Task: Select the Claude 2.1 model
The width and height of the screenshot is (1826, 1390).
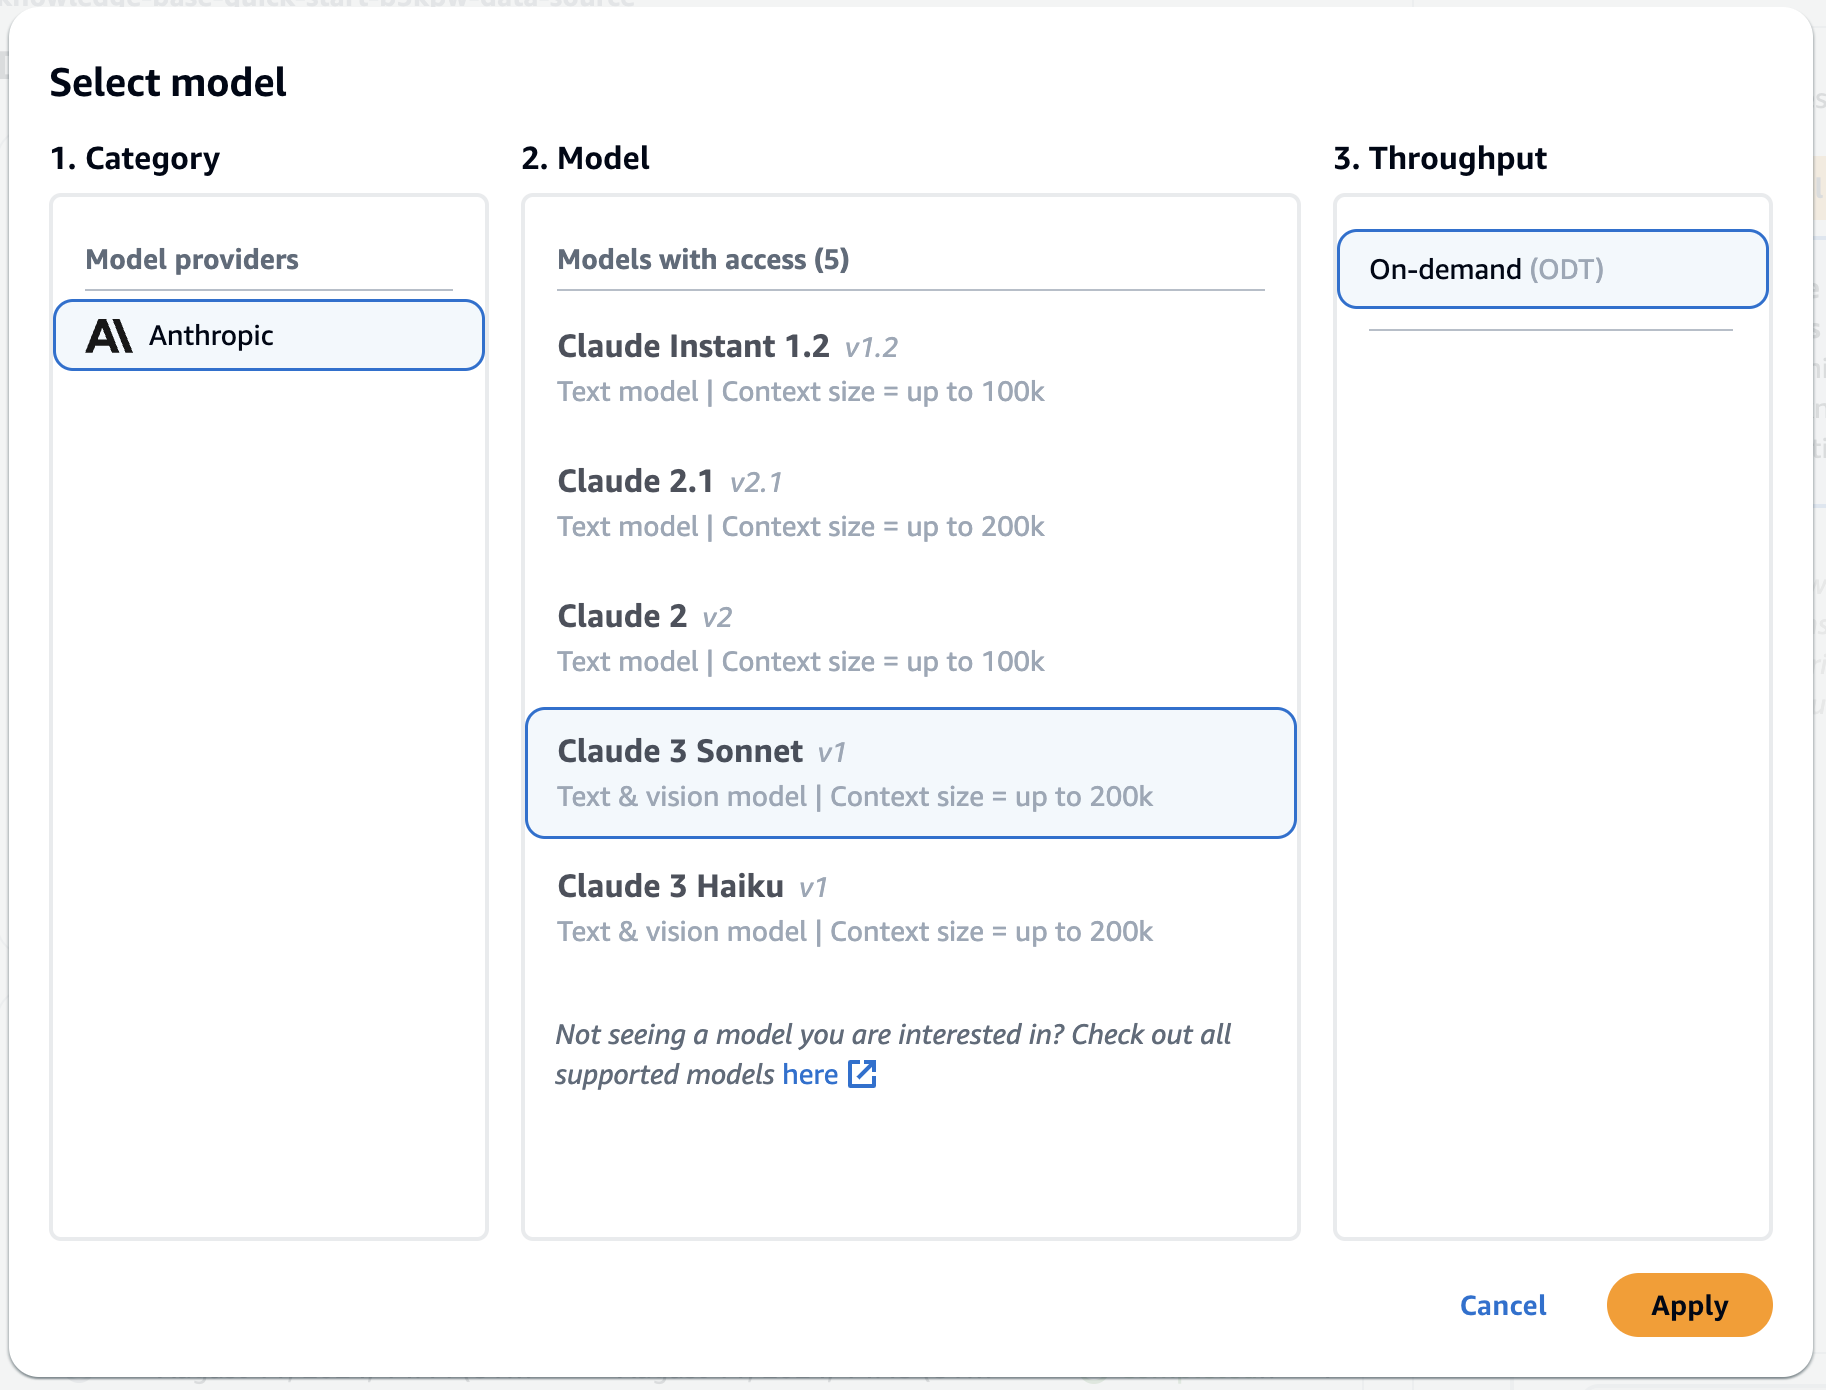Action: 800,503
